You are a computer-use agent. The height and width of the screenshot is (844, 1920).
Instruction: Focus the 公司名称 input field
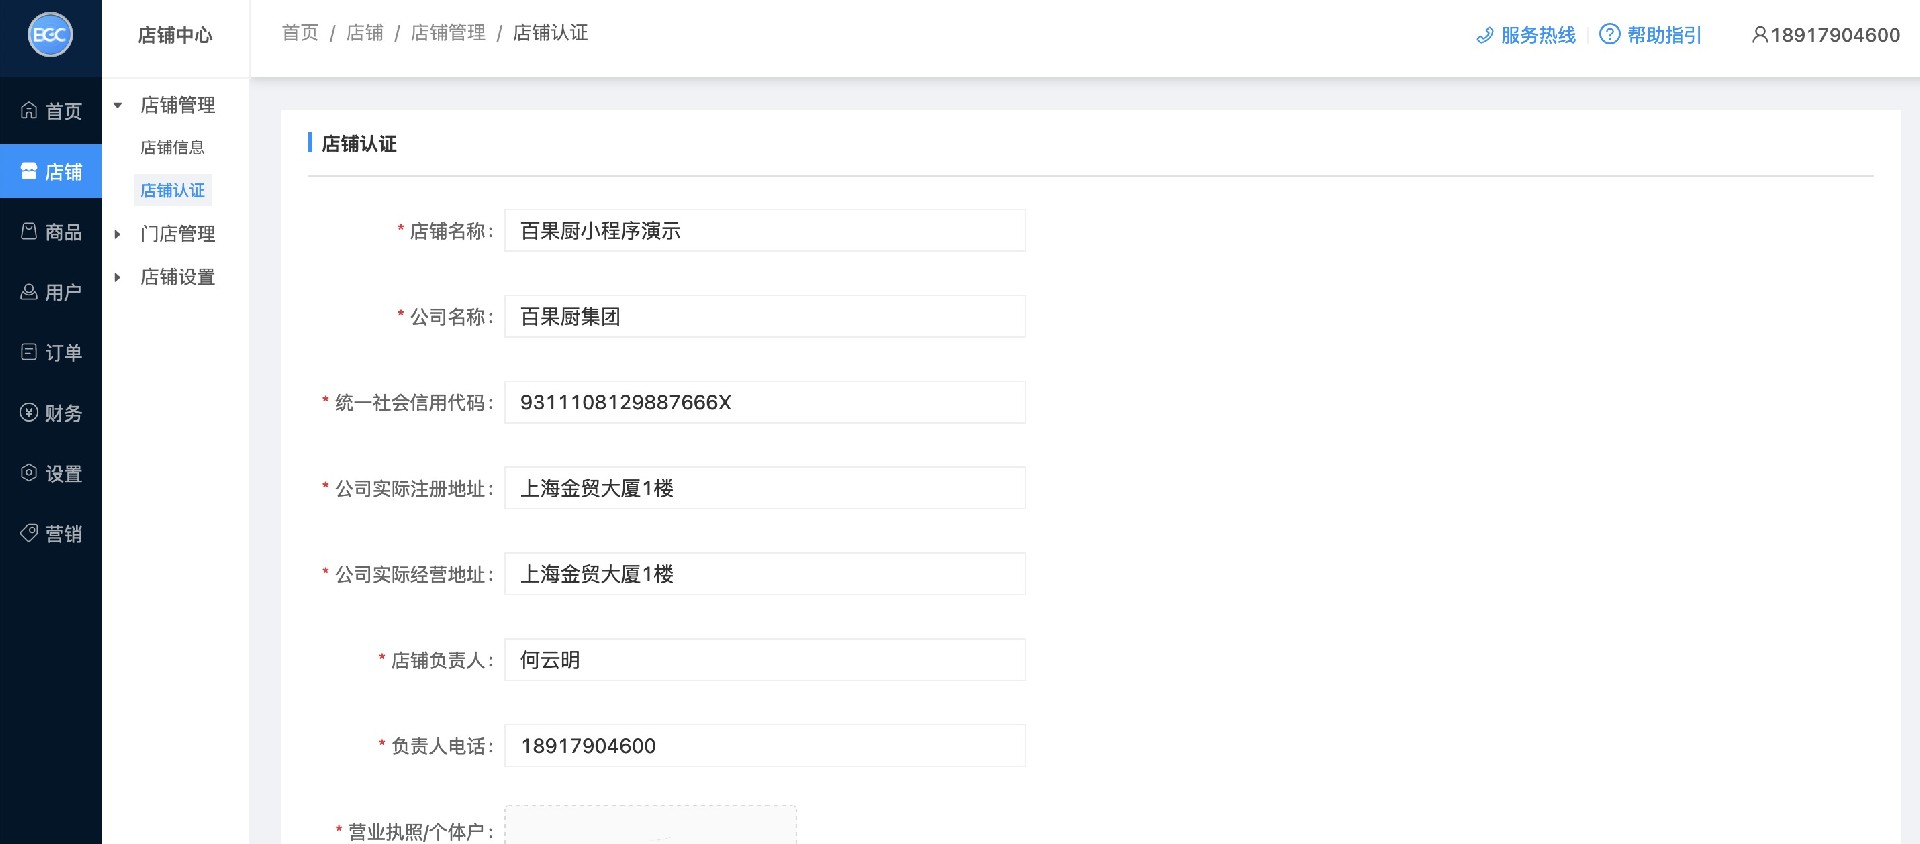point(765,316)
